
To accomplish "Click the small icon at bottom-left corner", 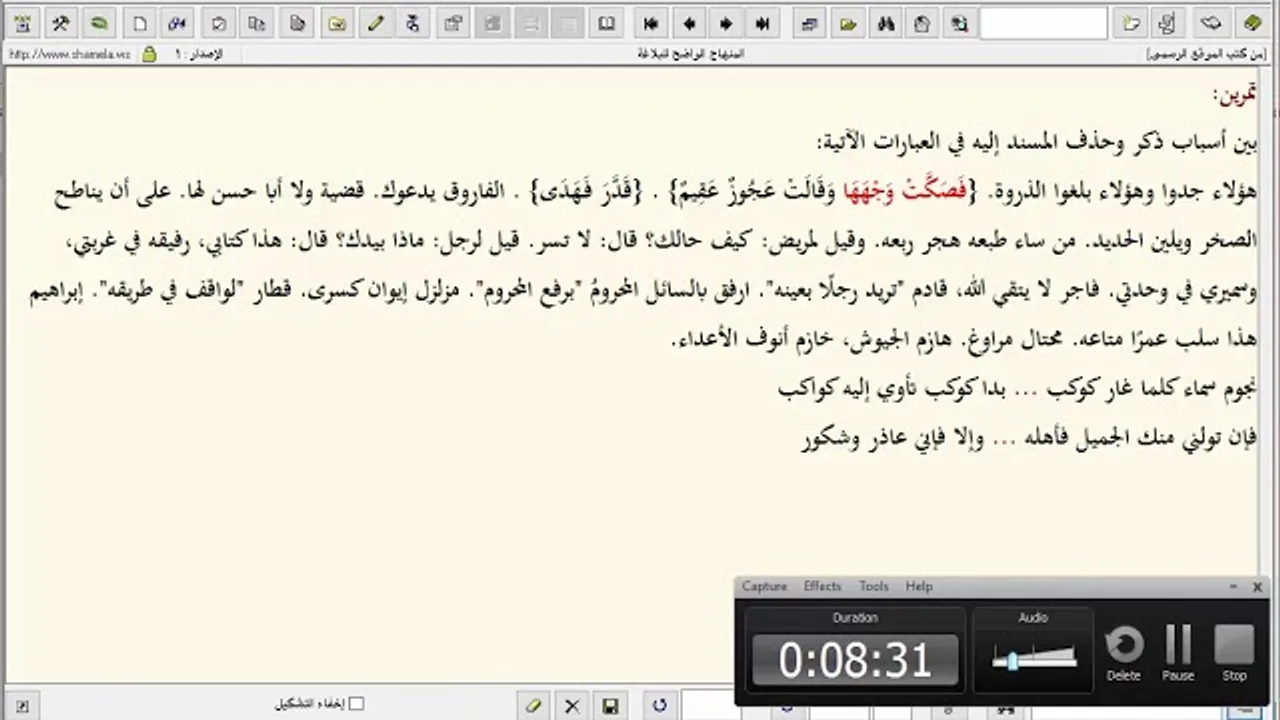I will [22, 706].
